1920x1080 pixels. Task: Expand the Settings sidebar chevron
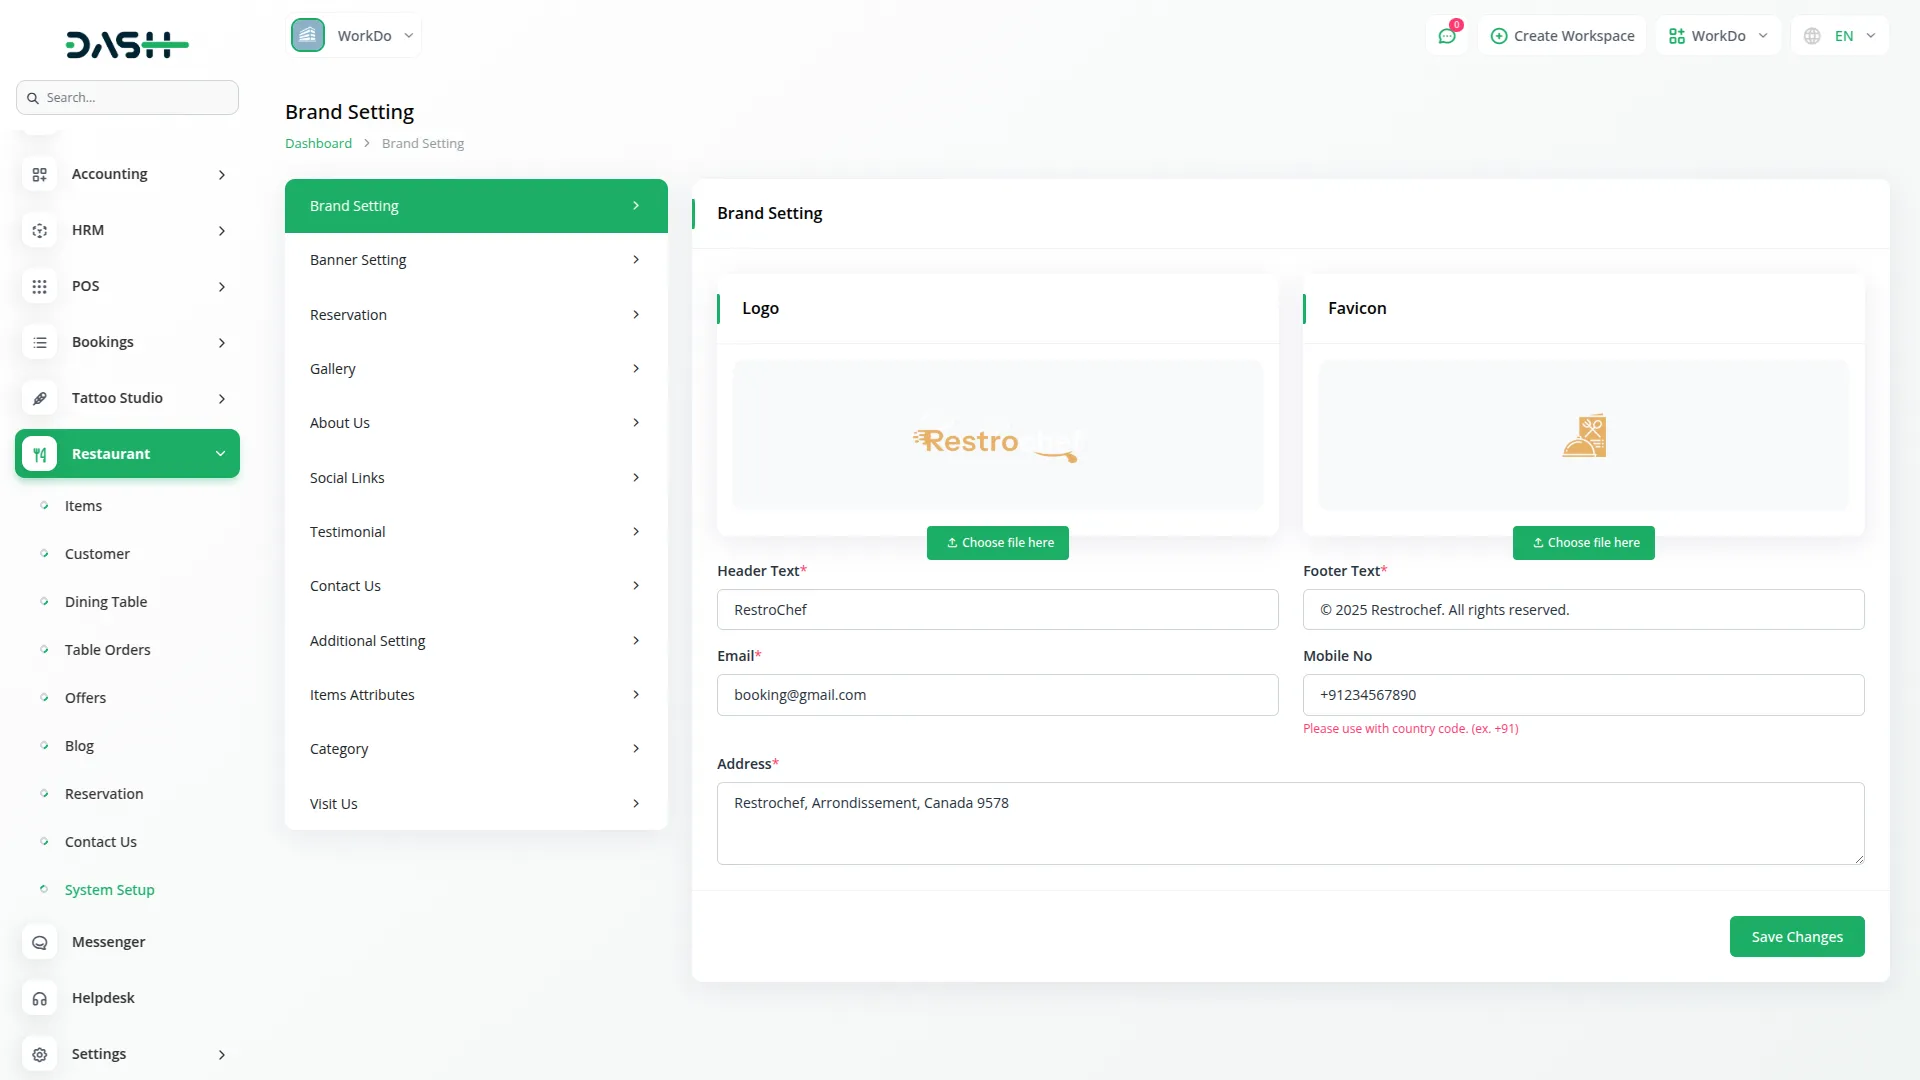[x=221, y=1054]
